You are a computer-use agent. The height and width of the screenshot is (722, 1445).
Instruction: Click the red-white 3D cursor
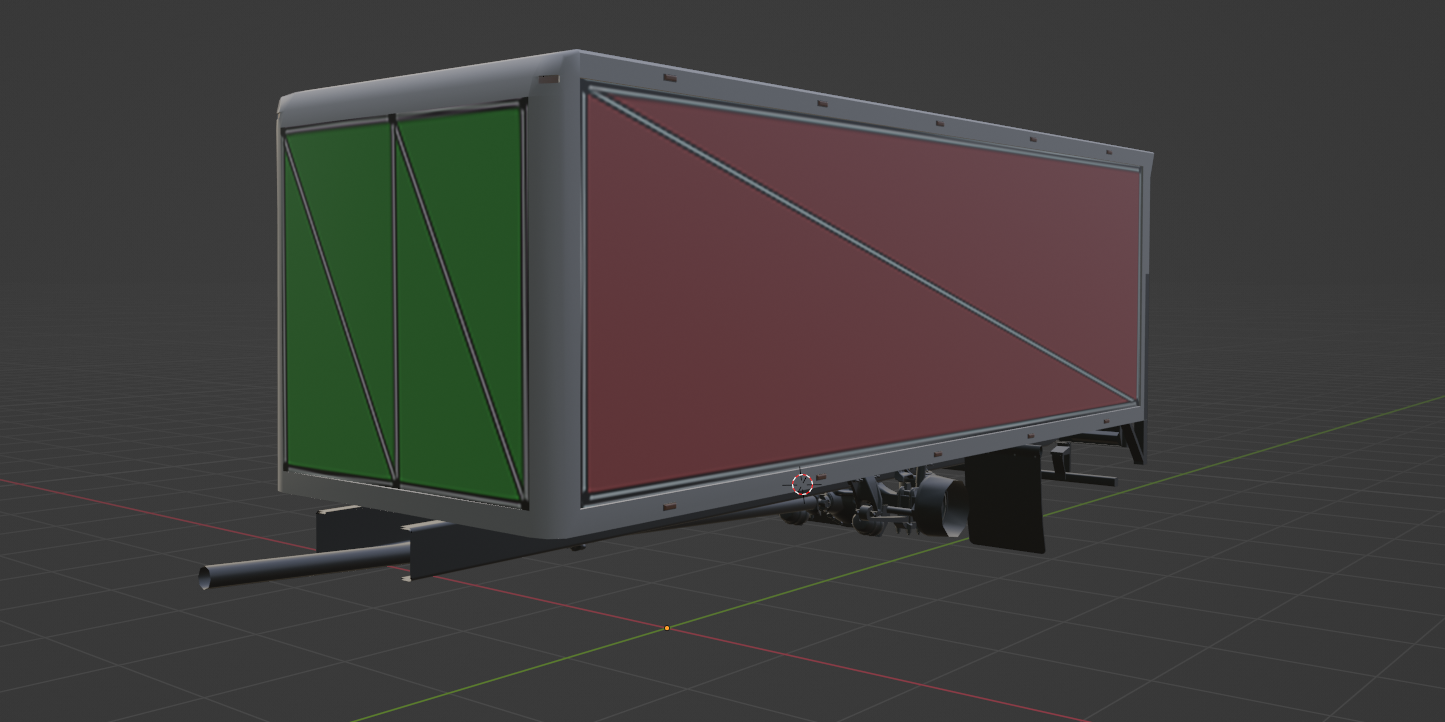click(x=802, y=484)
